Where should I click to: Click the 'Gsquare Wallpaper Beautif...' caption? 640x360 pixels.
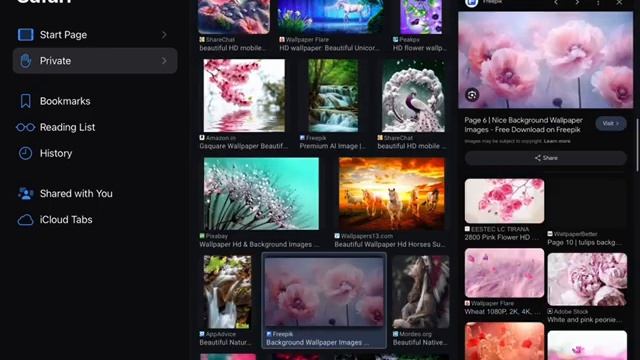[x=243, y=146]
